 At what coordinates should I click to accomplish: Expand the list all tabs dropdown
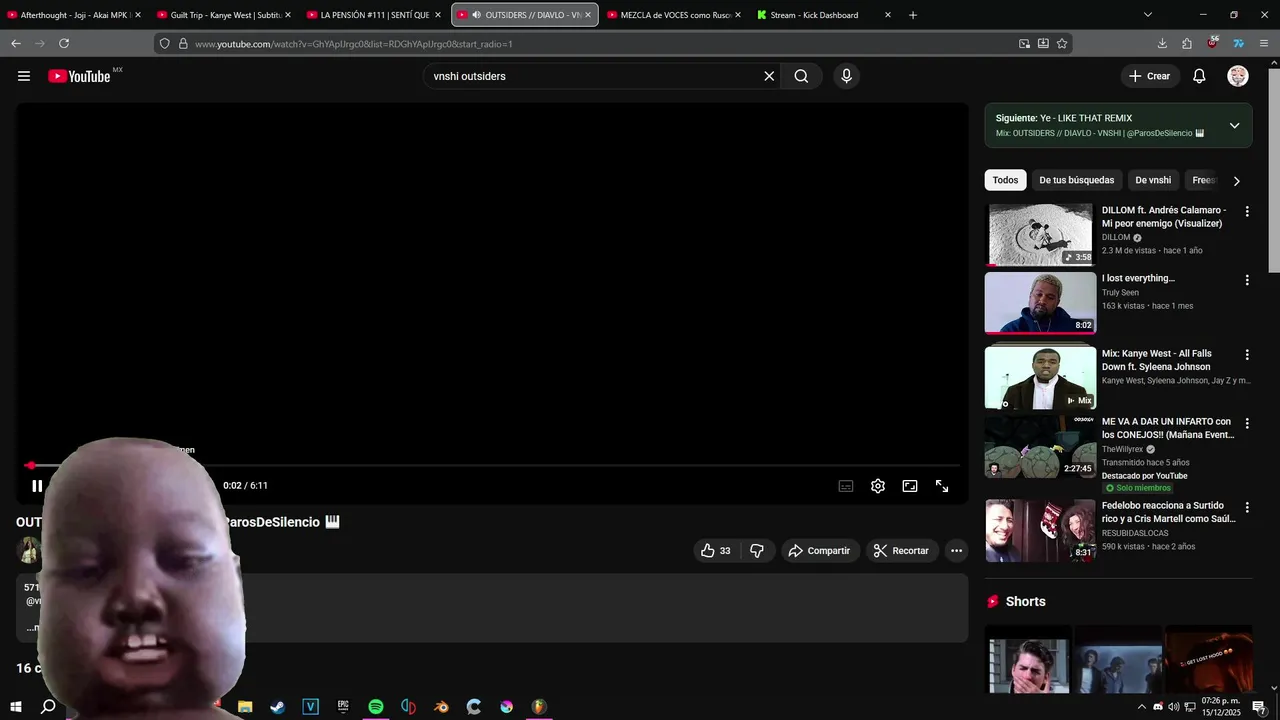[1147, 15]
